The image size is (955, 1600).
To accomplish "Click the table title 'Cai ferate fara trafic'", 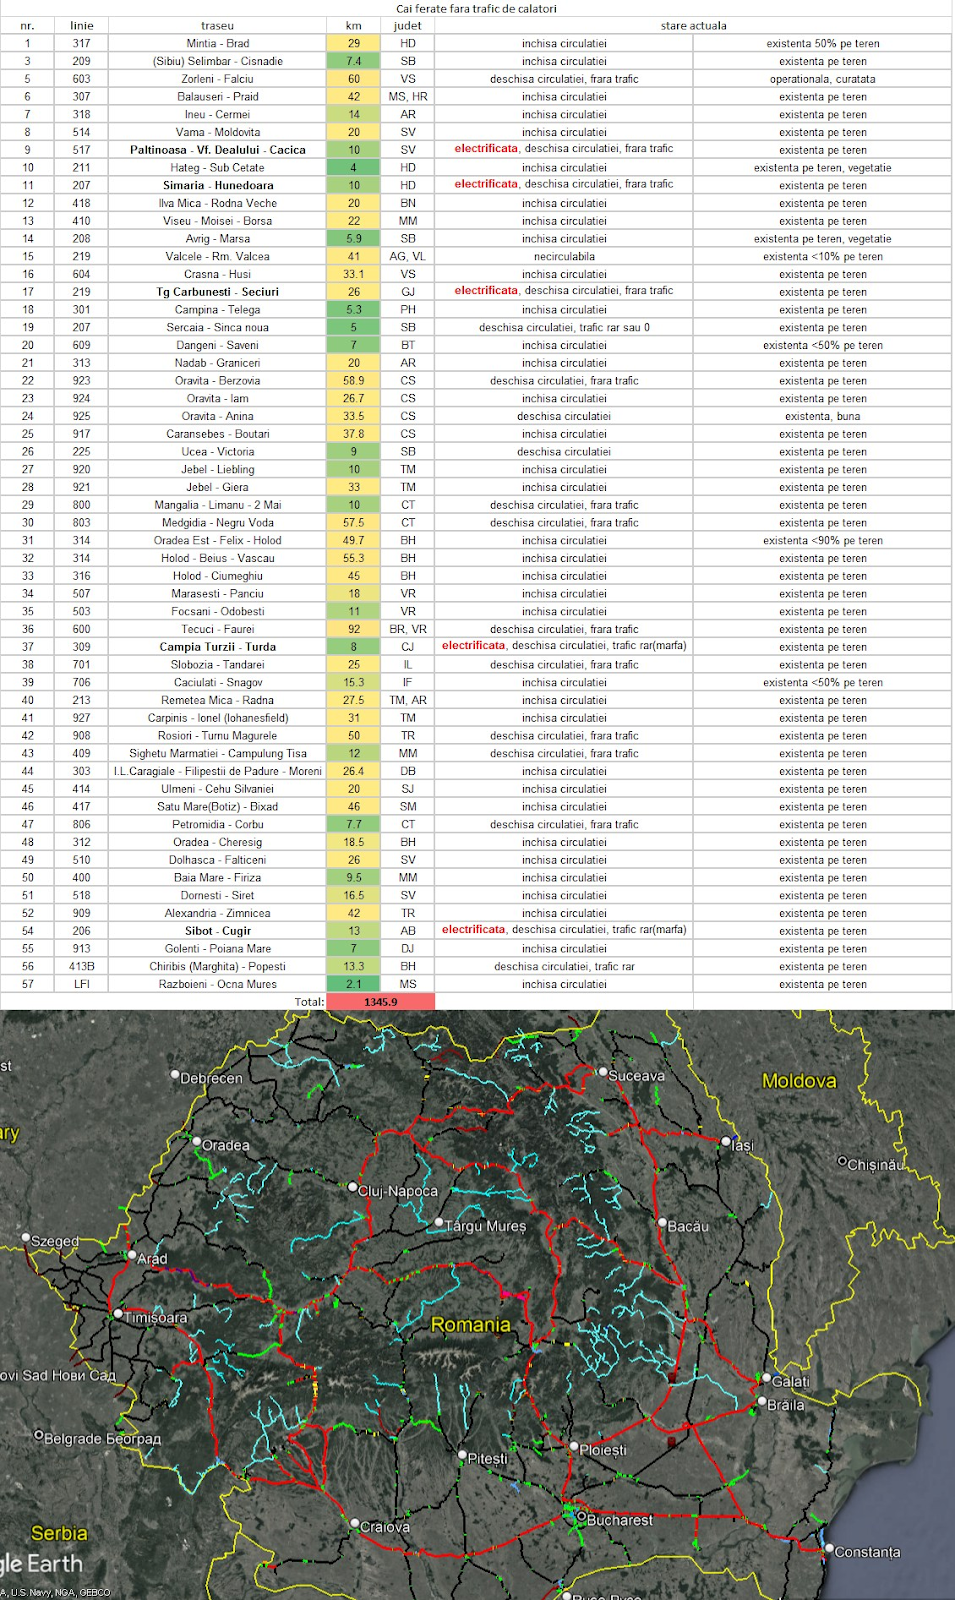I will (476, 9).
